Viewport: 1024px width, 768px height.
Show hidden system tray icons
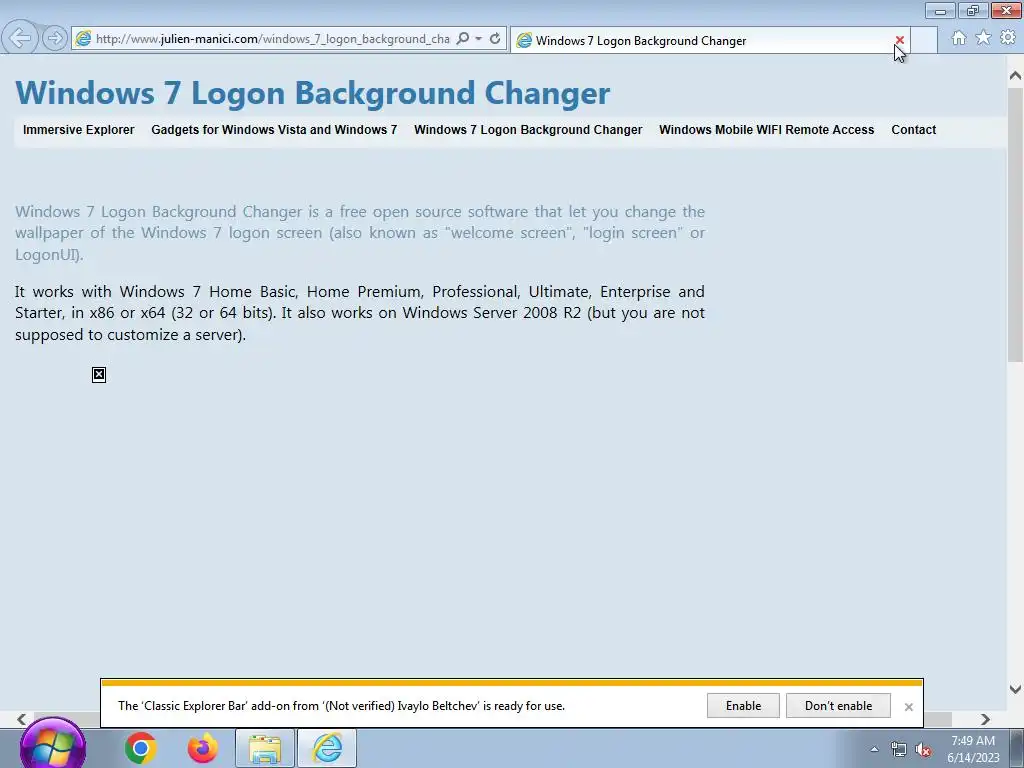pos(874,749)
